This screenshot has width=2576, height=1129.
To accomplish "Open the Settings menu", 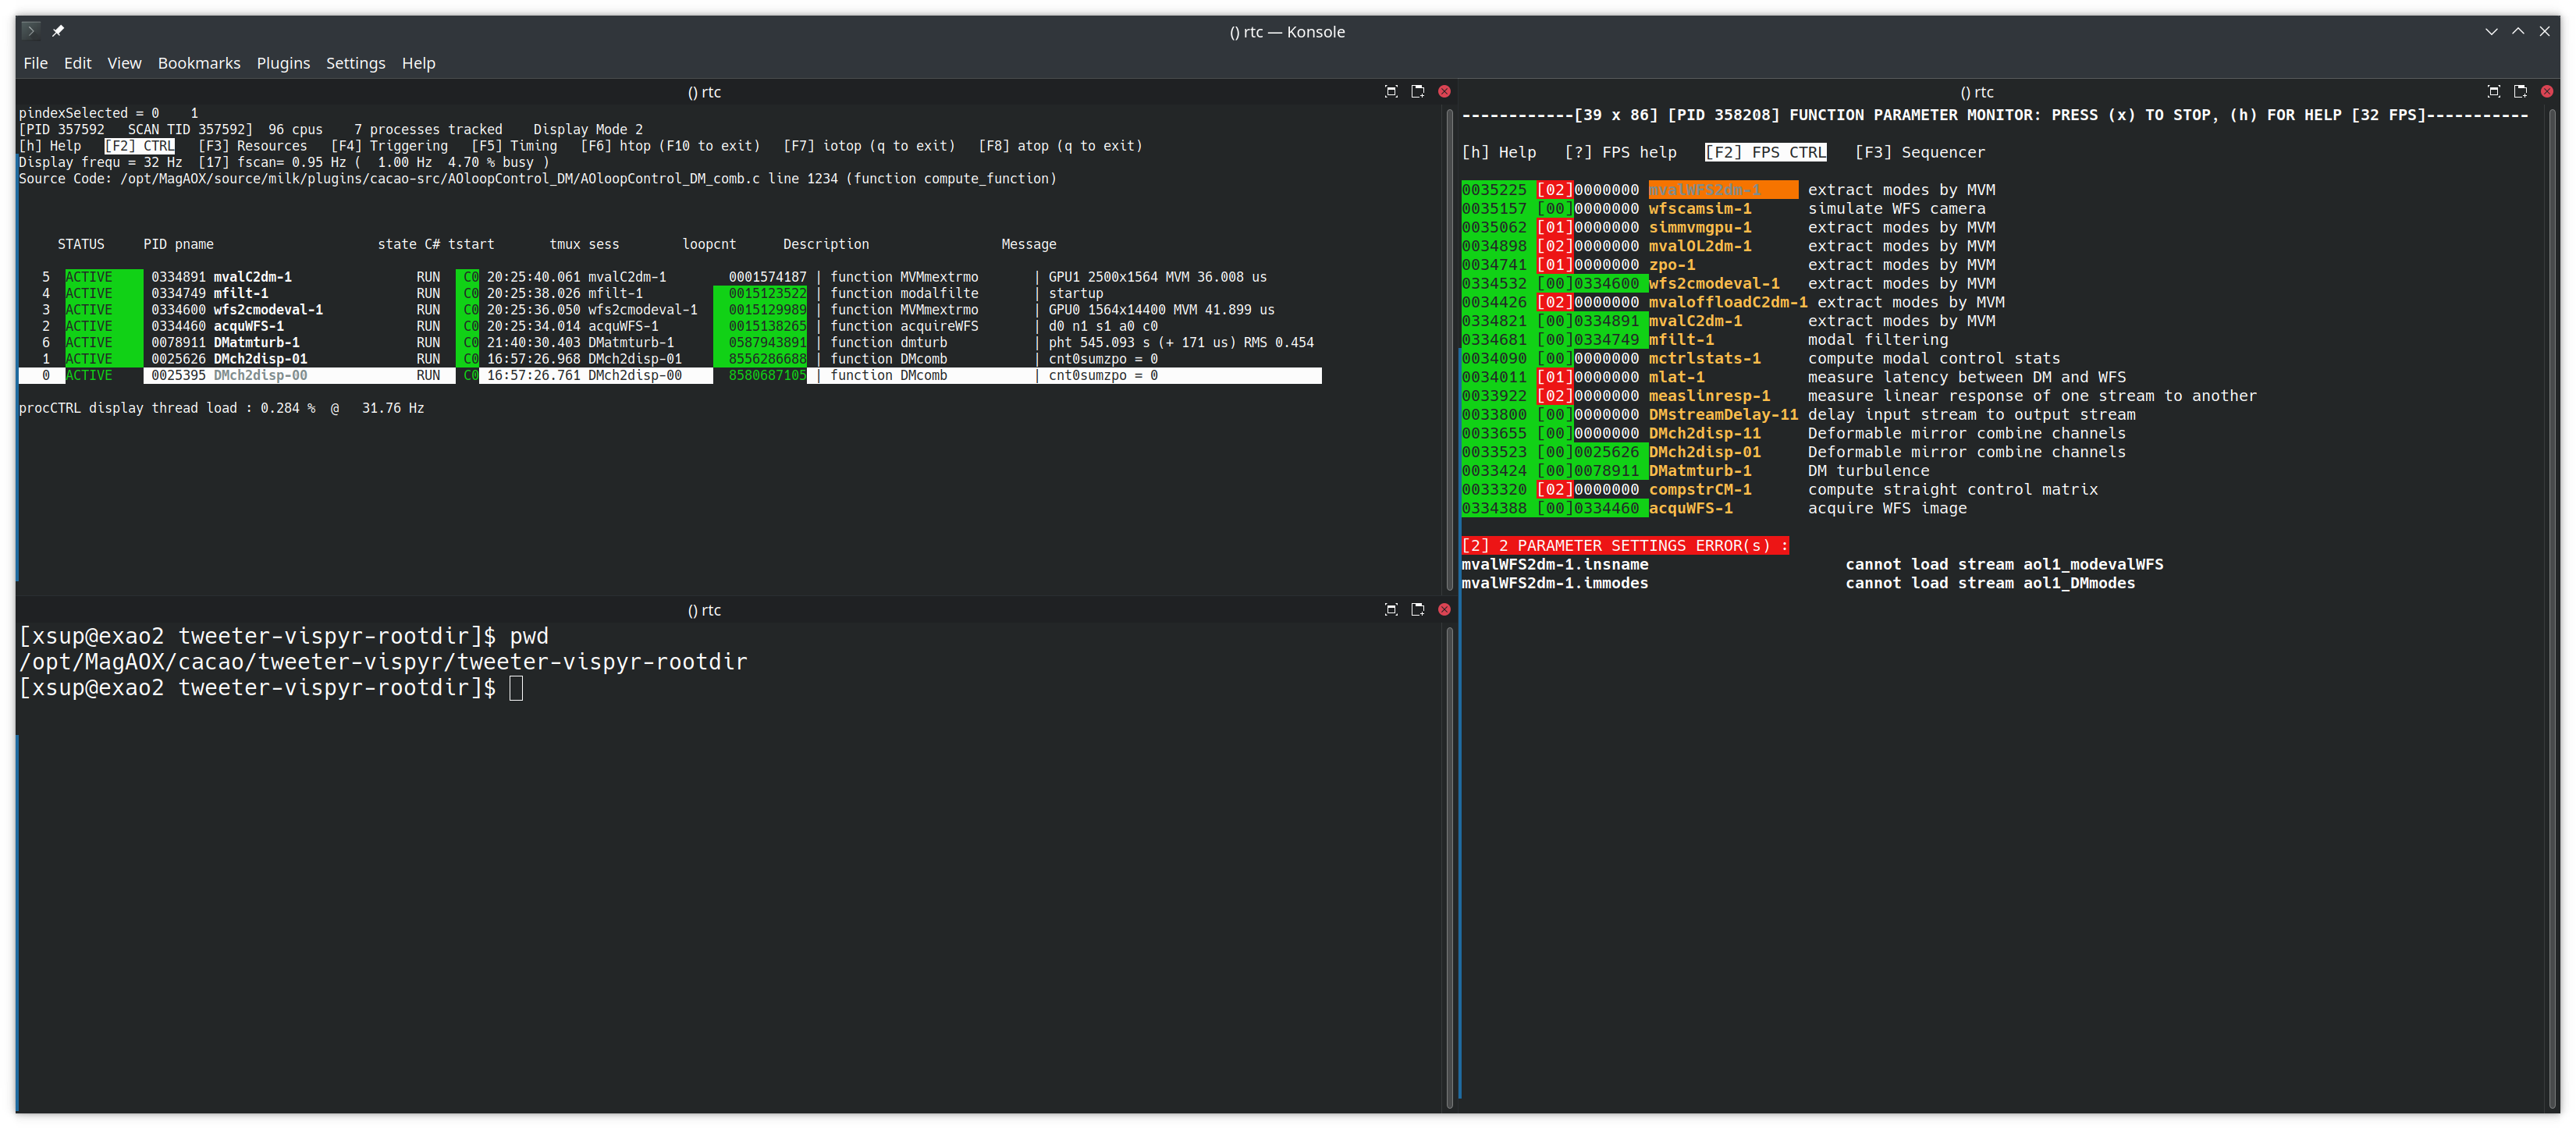I will pos(355,63).
